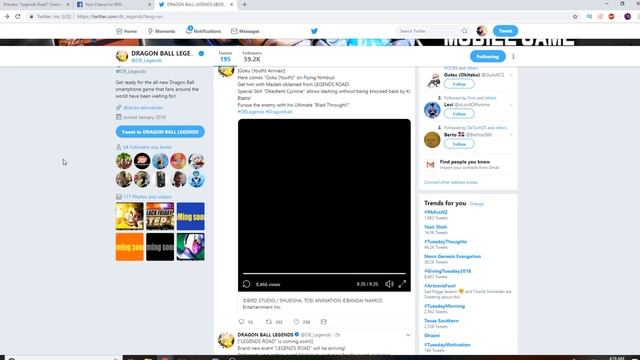Open Connect other address books link

(x=451, y=182)
